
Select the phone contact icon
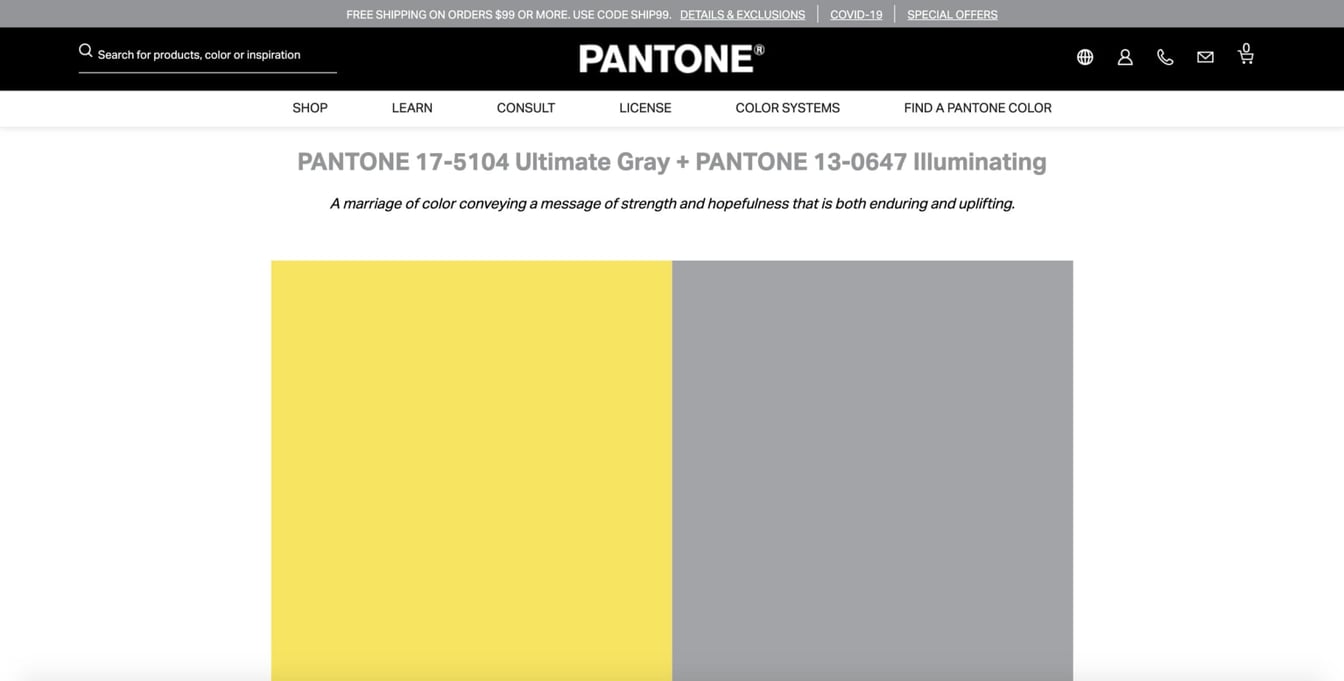coord(1164,57)
